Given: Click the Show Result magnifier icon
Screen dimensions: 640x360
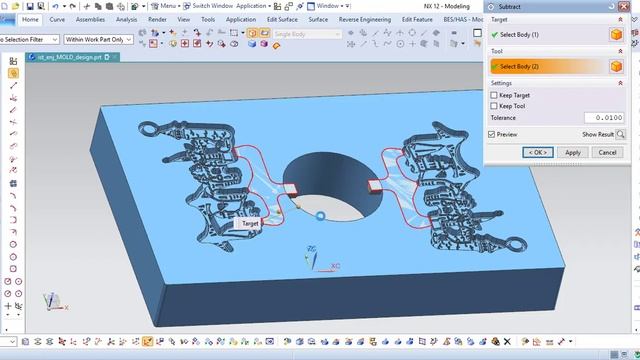Looking at the screenshot, I should click(620, 134).
